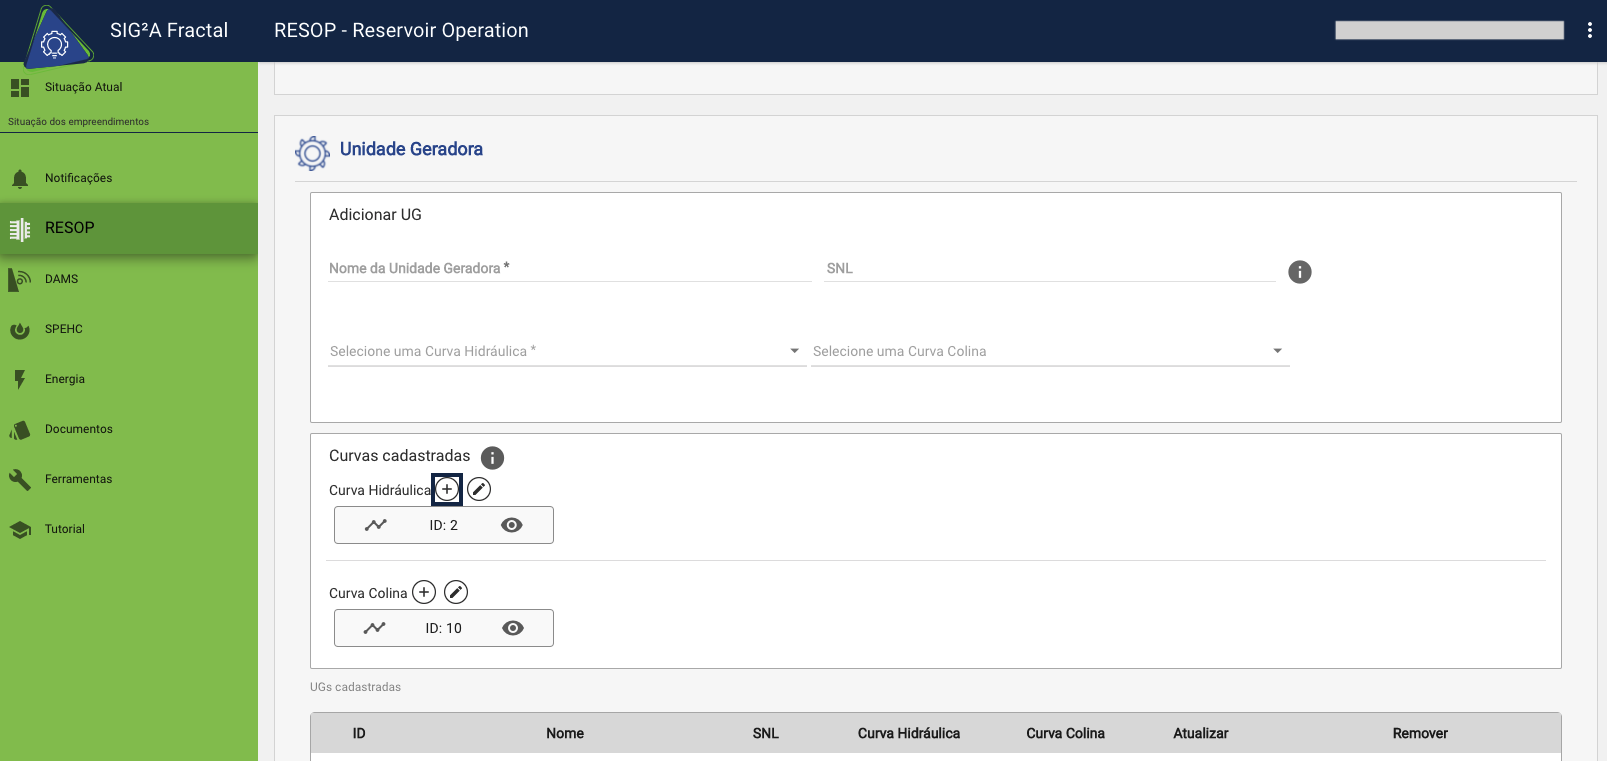
Task: Click the Curvas cadastradas info icon
Action: click(x=492, y=457)
